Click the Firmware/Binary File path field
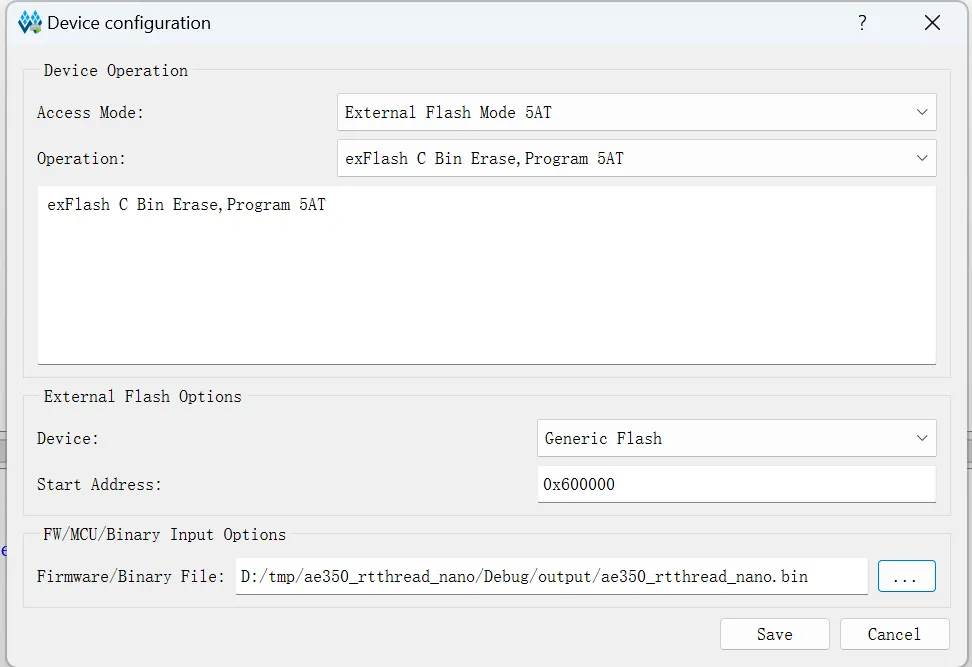 coord(551,576)
